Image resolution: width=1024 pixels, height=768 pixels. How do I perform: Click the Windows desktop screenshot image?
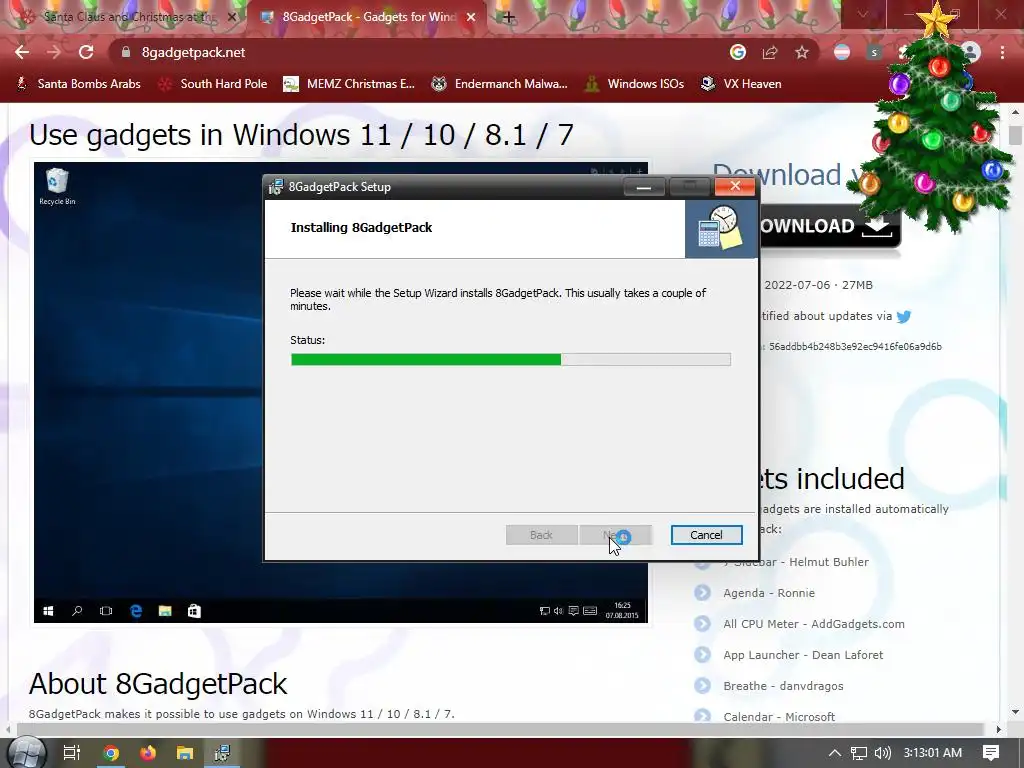[148, 392]
